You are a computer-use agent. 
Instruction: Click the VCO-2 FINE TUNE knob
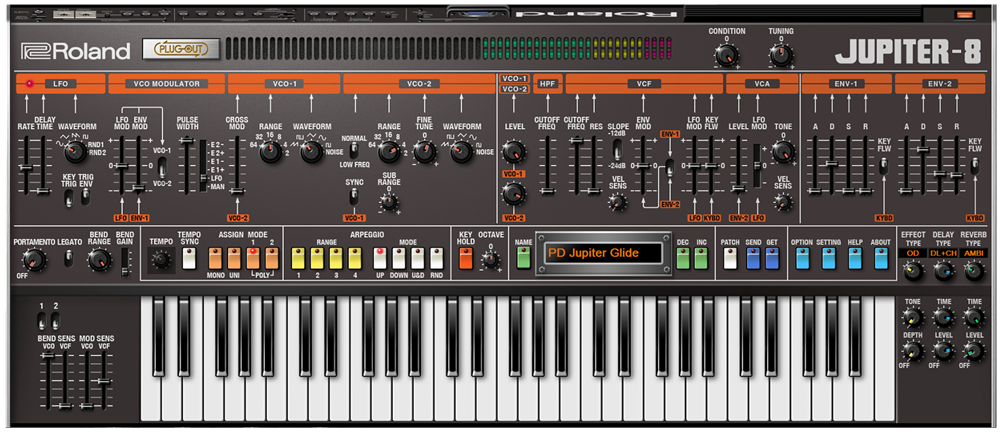tap(424, 152)
